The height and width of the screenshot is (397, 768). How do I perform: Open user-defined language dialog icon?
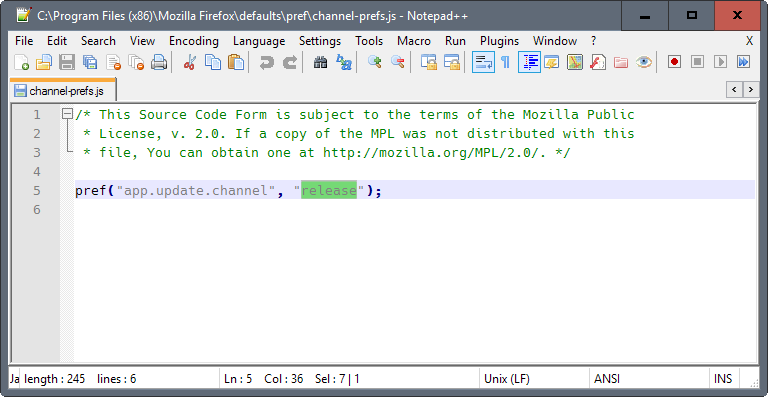552,62
